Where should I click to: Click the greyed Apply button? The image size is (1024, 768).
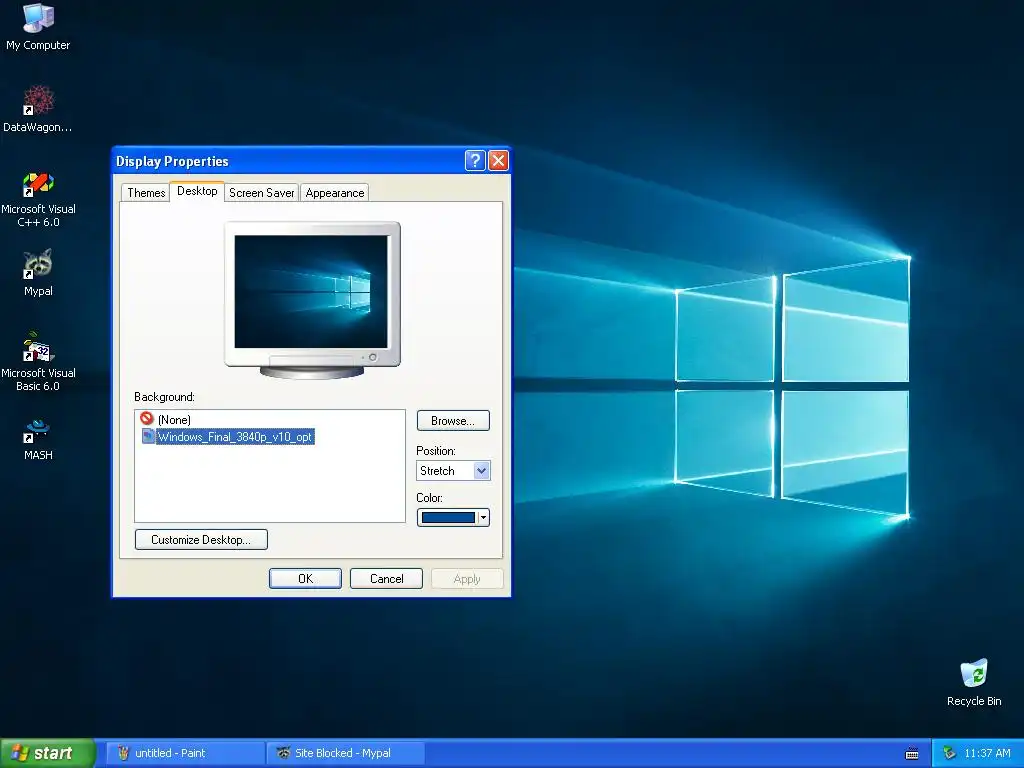(467, 579)
